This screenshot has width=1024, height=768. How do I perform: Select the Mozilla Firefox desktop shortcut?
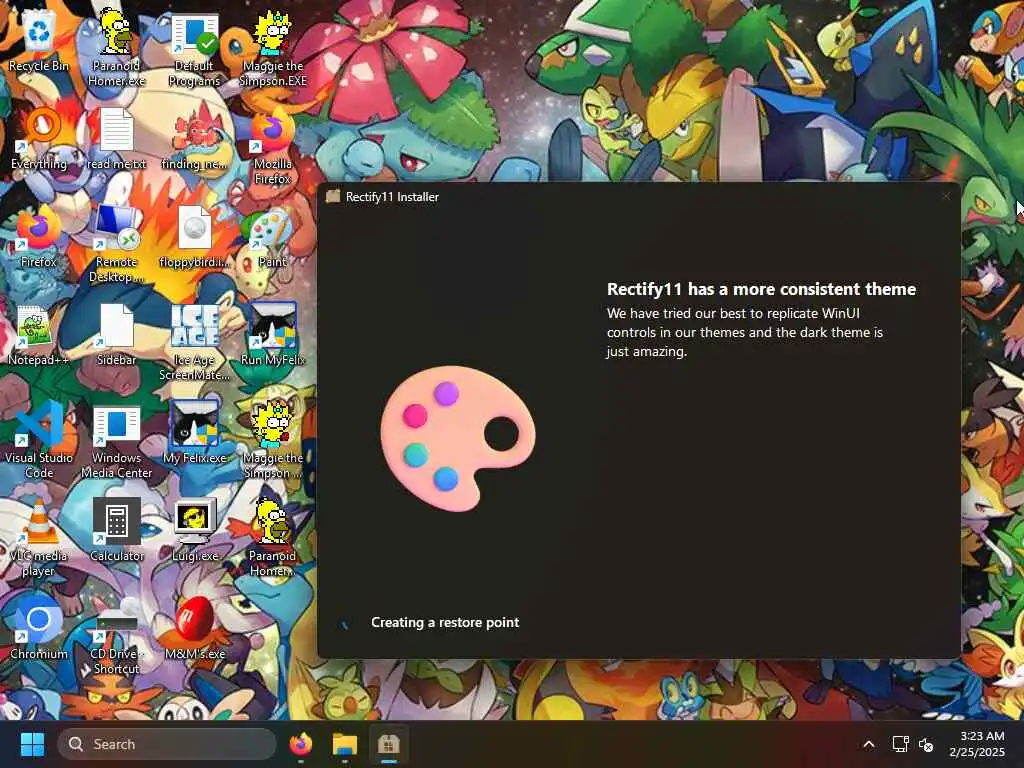click(x=273, y=146)
